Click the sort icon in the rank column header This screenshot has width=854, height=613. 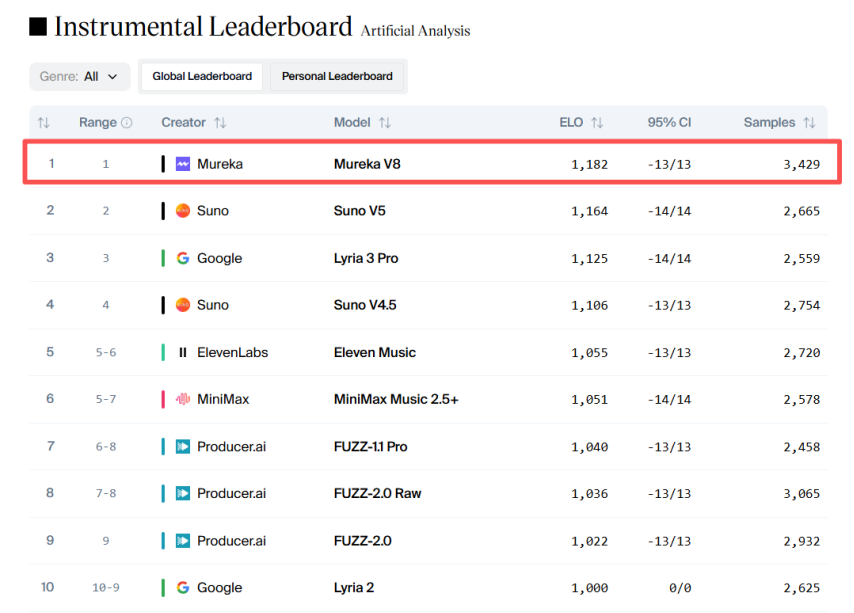click(x=43, y=123)
